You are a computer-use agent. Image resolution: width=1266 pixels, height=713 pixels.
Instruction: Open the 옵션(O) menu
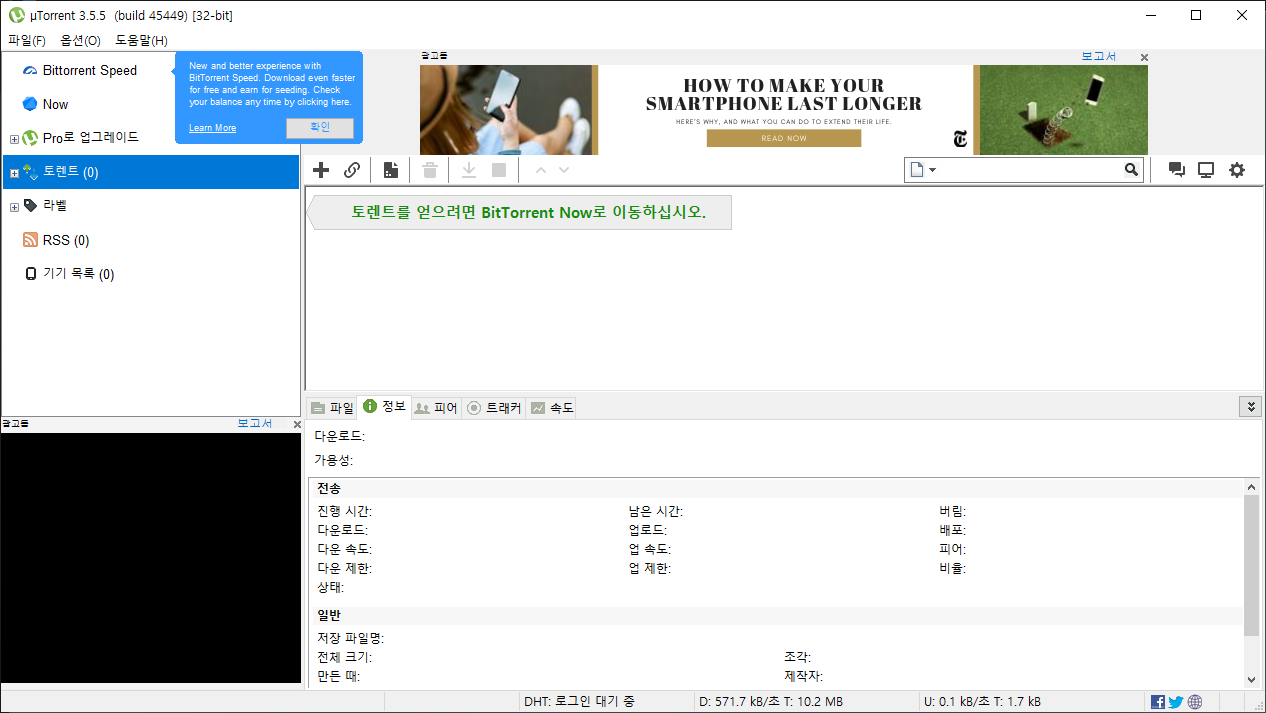(80, 40)
